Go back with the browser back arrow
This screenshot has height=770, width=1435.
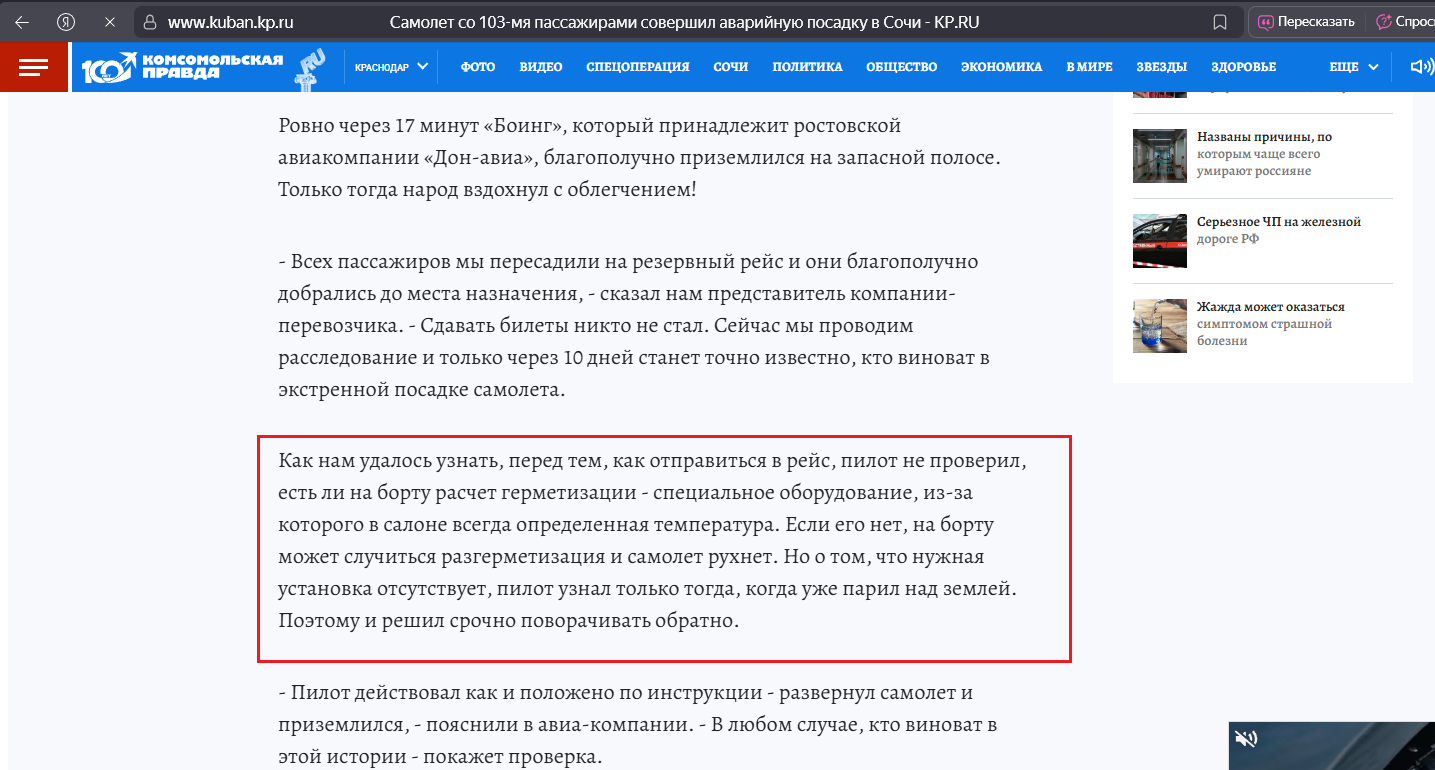click(22, 22)
